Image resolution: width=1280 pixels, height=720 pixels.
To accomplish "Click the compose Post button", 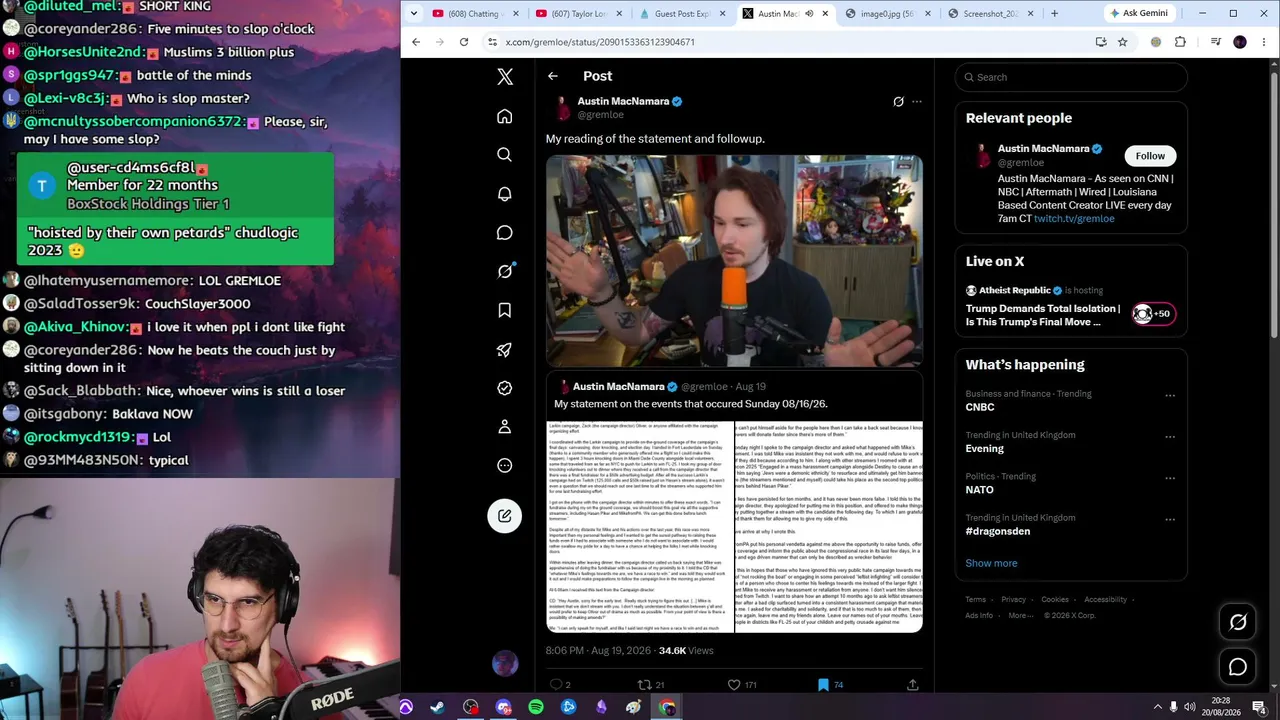I will pyautogui.click(x=505, y=516).
